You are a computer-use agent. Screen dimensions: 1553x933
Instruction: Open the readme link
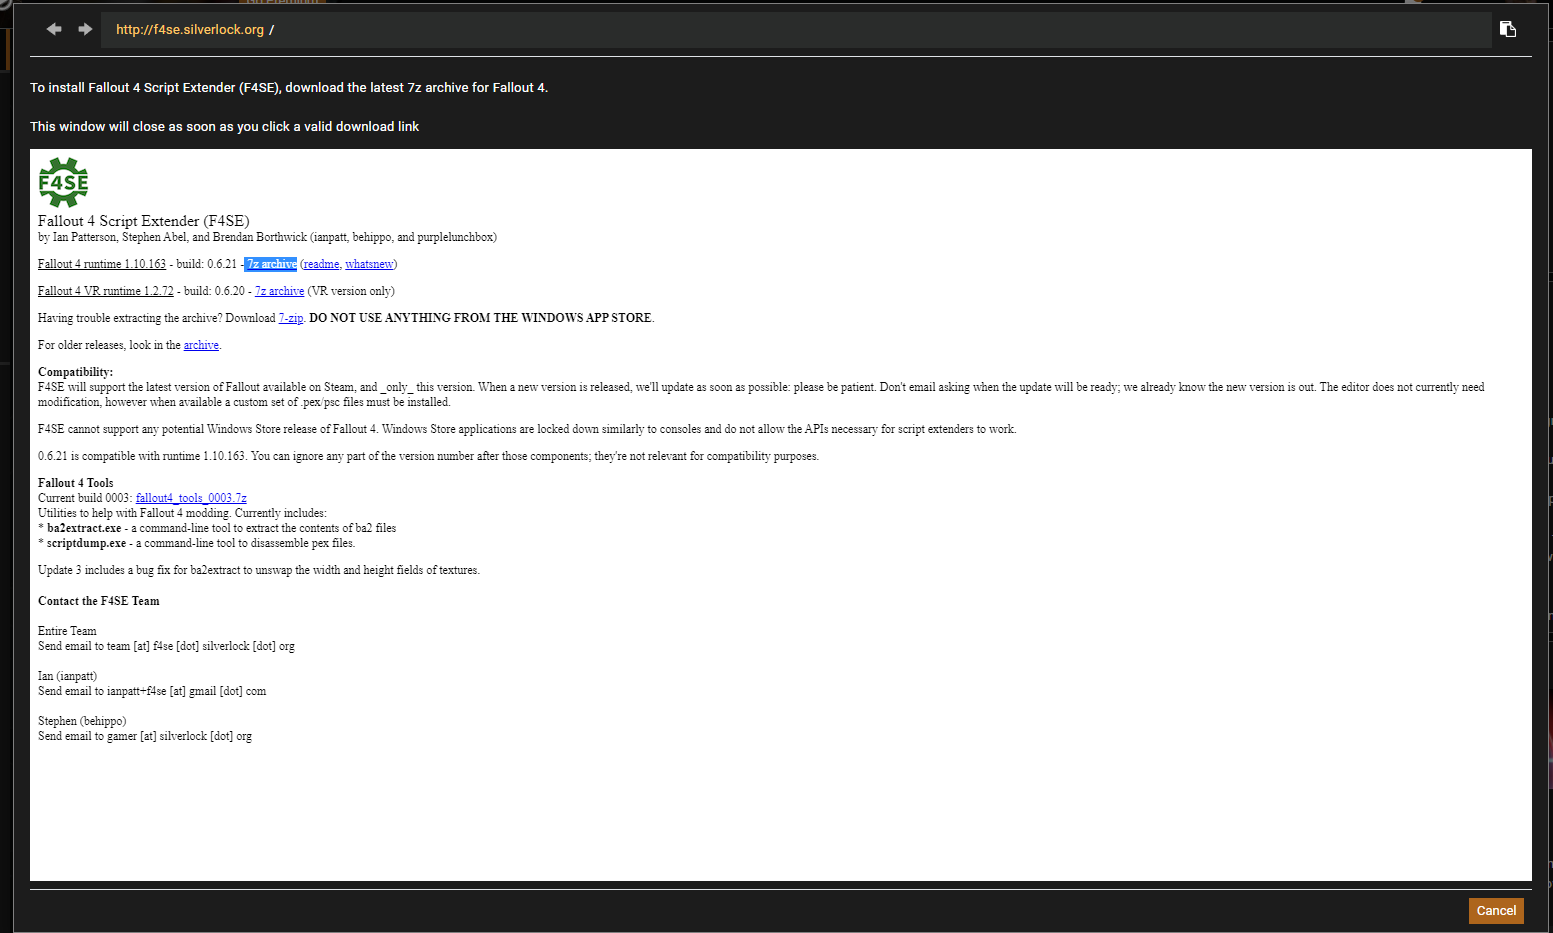coord(321,264)
